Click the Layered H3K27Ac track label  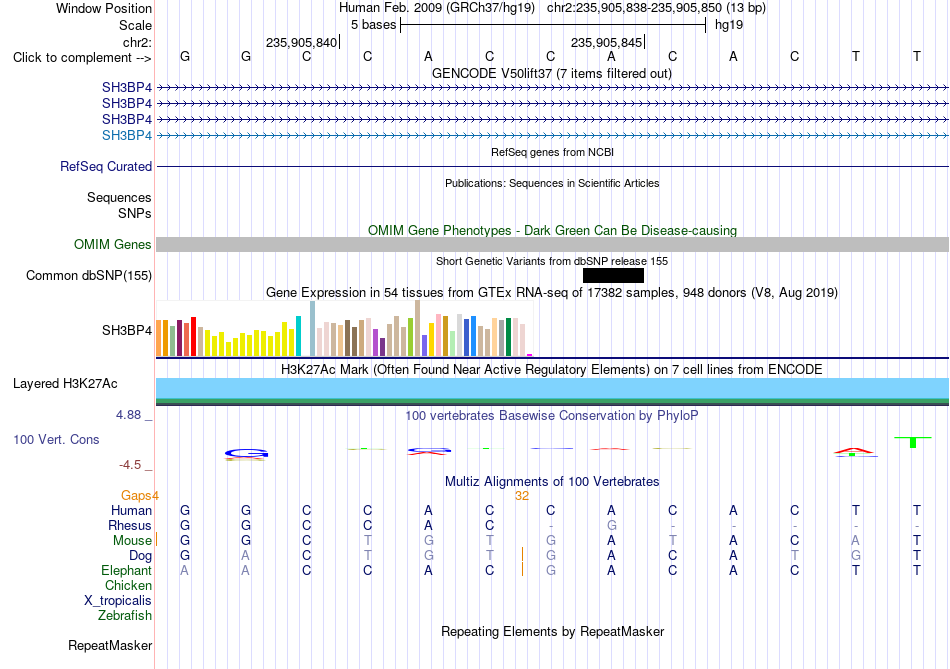coord(65,384)
